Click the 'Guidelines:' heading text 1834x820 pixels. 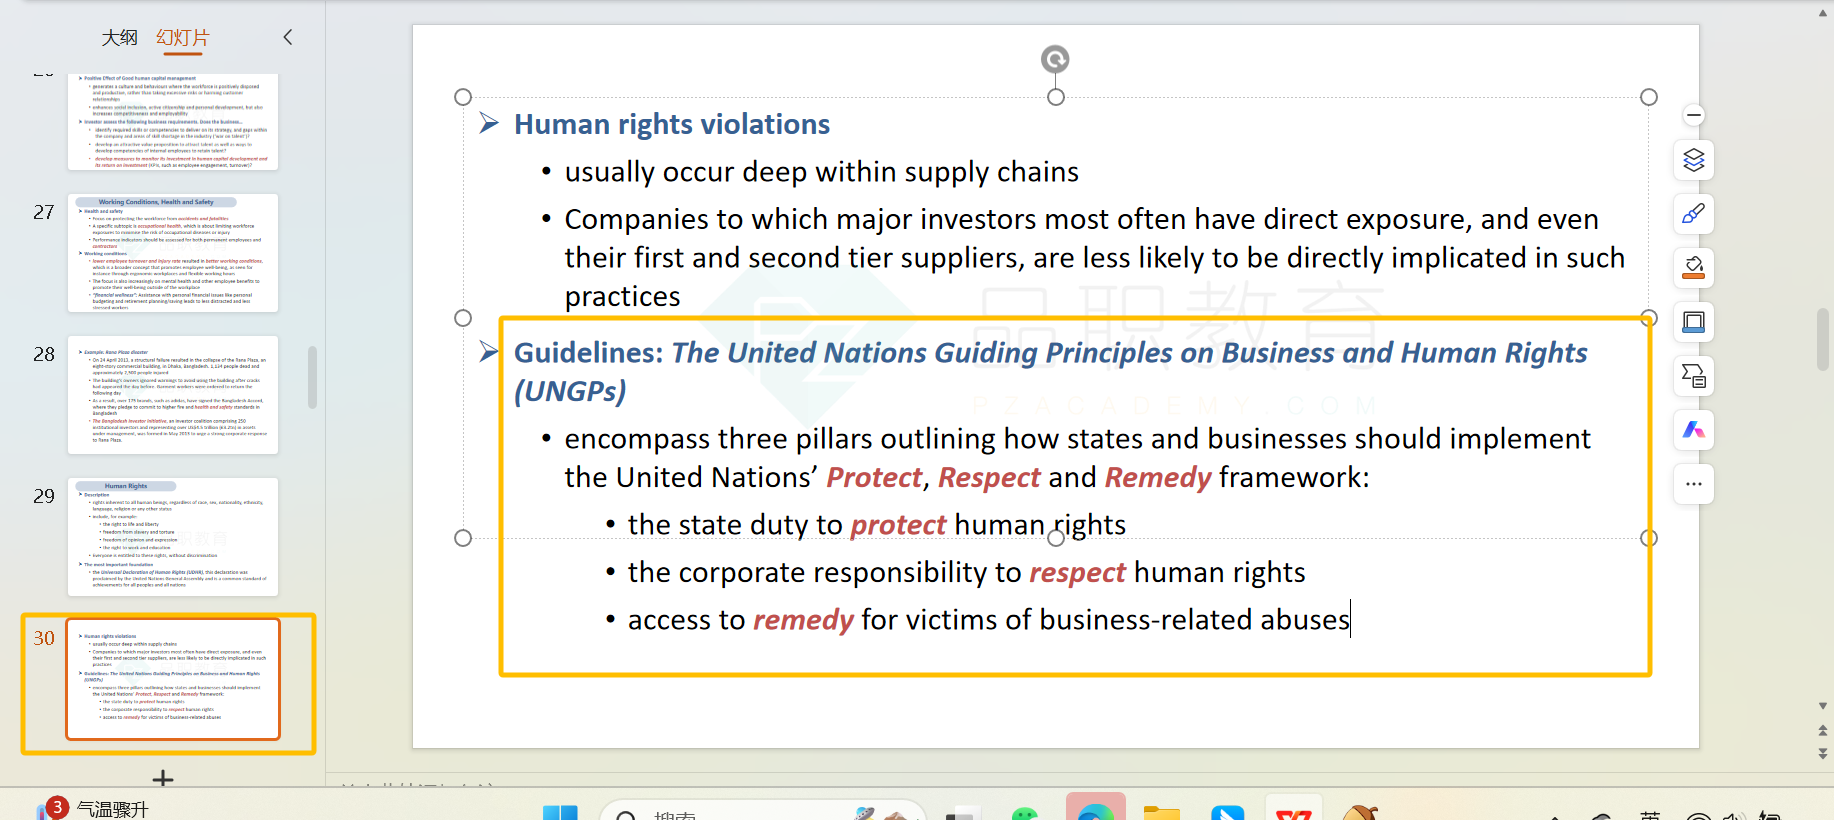pyautogui.click(x=589, y=353)
